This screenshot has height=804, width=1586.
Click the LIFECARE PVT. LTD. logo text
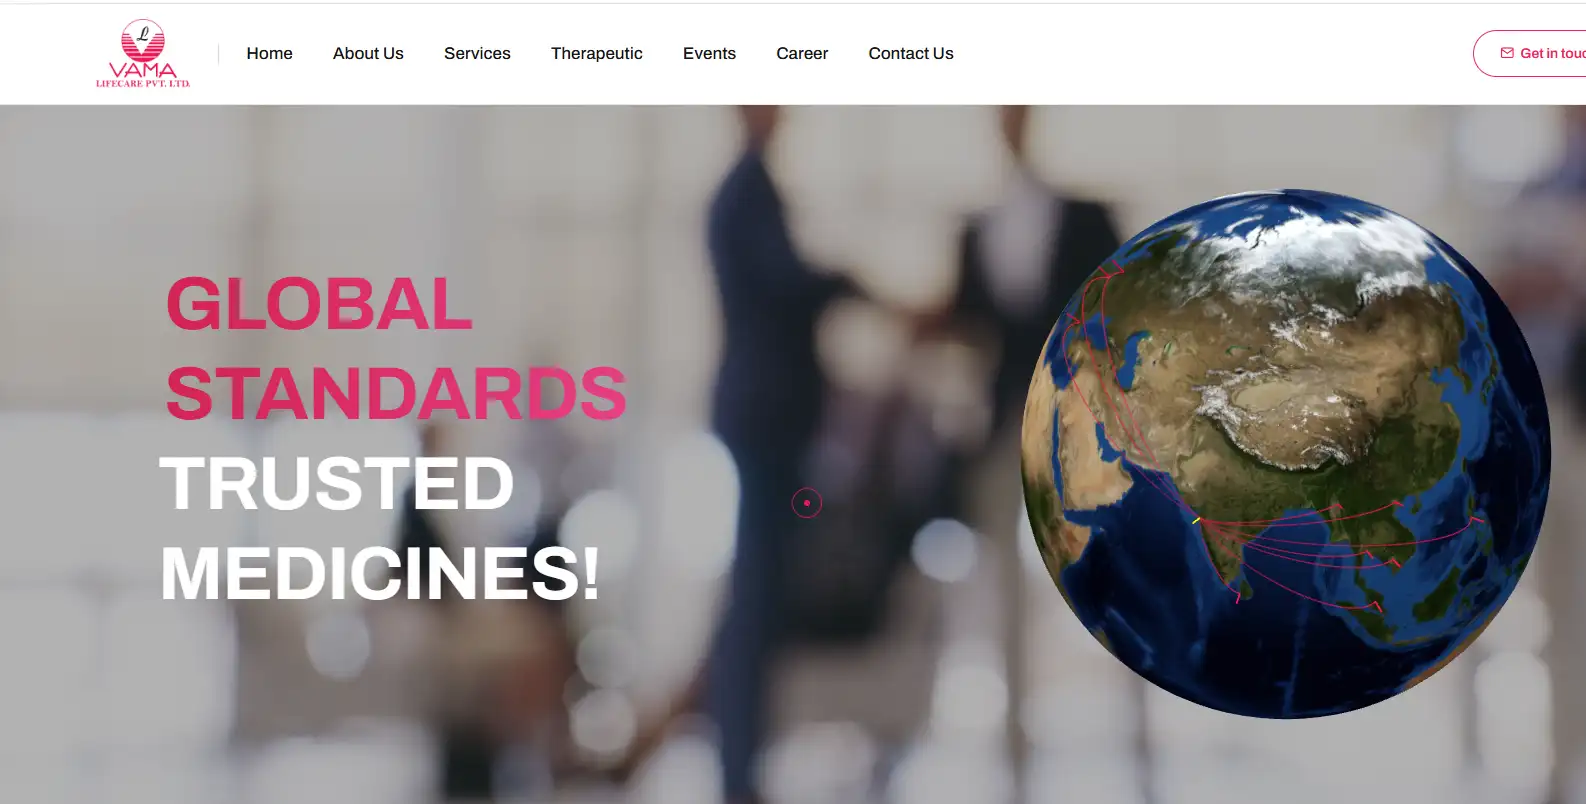143,84
